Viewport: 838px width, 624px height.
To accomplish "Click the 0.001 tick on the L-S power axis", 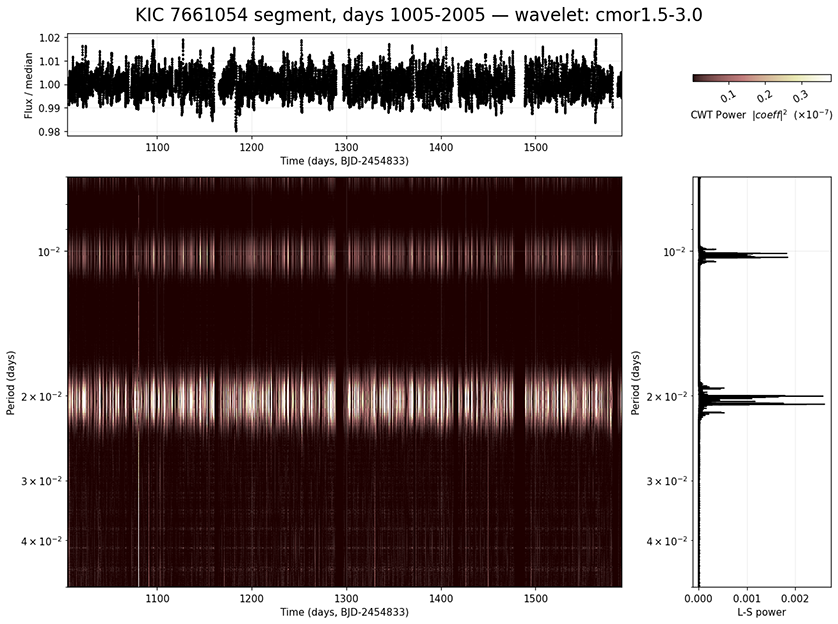I will (x=747, y=598).
